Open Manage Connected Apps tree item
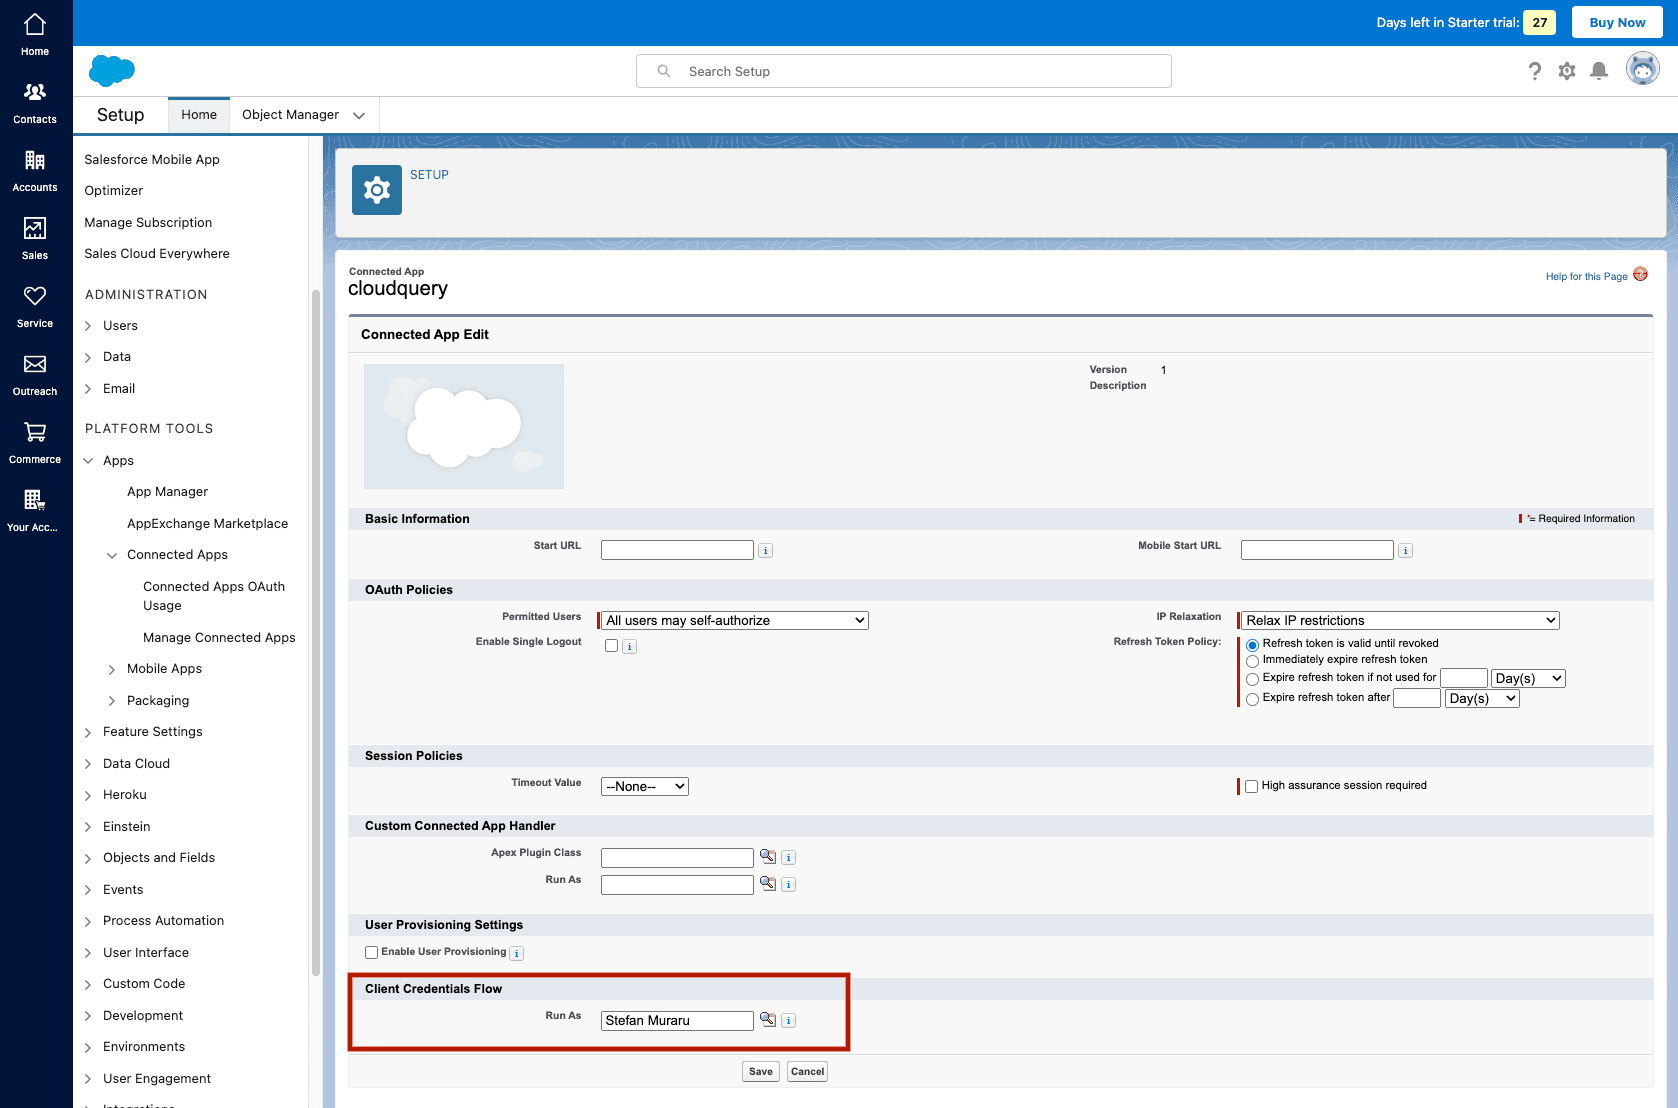1678x1108 pixels. 219,638
